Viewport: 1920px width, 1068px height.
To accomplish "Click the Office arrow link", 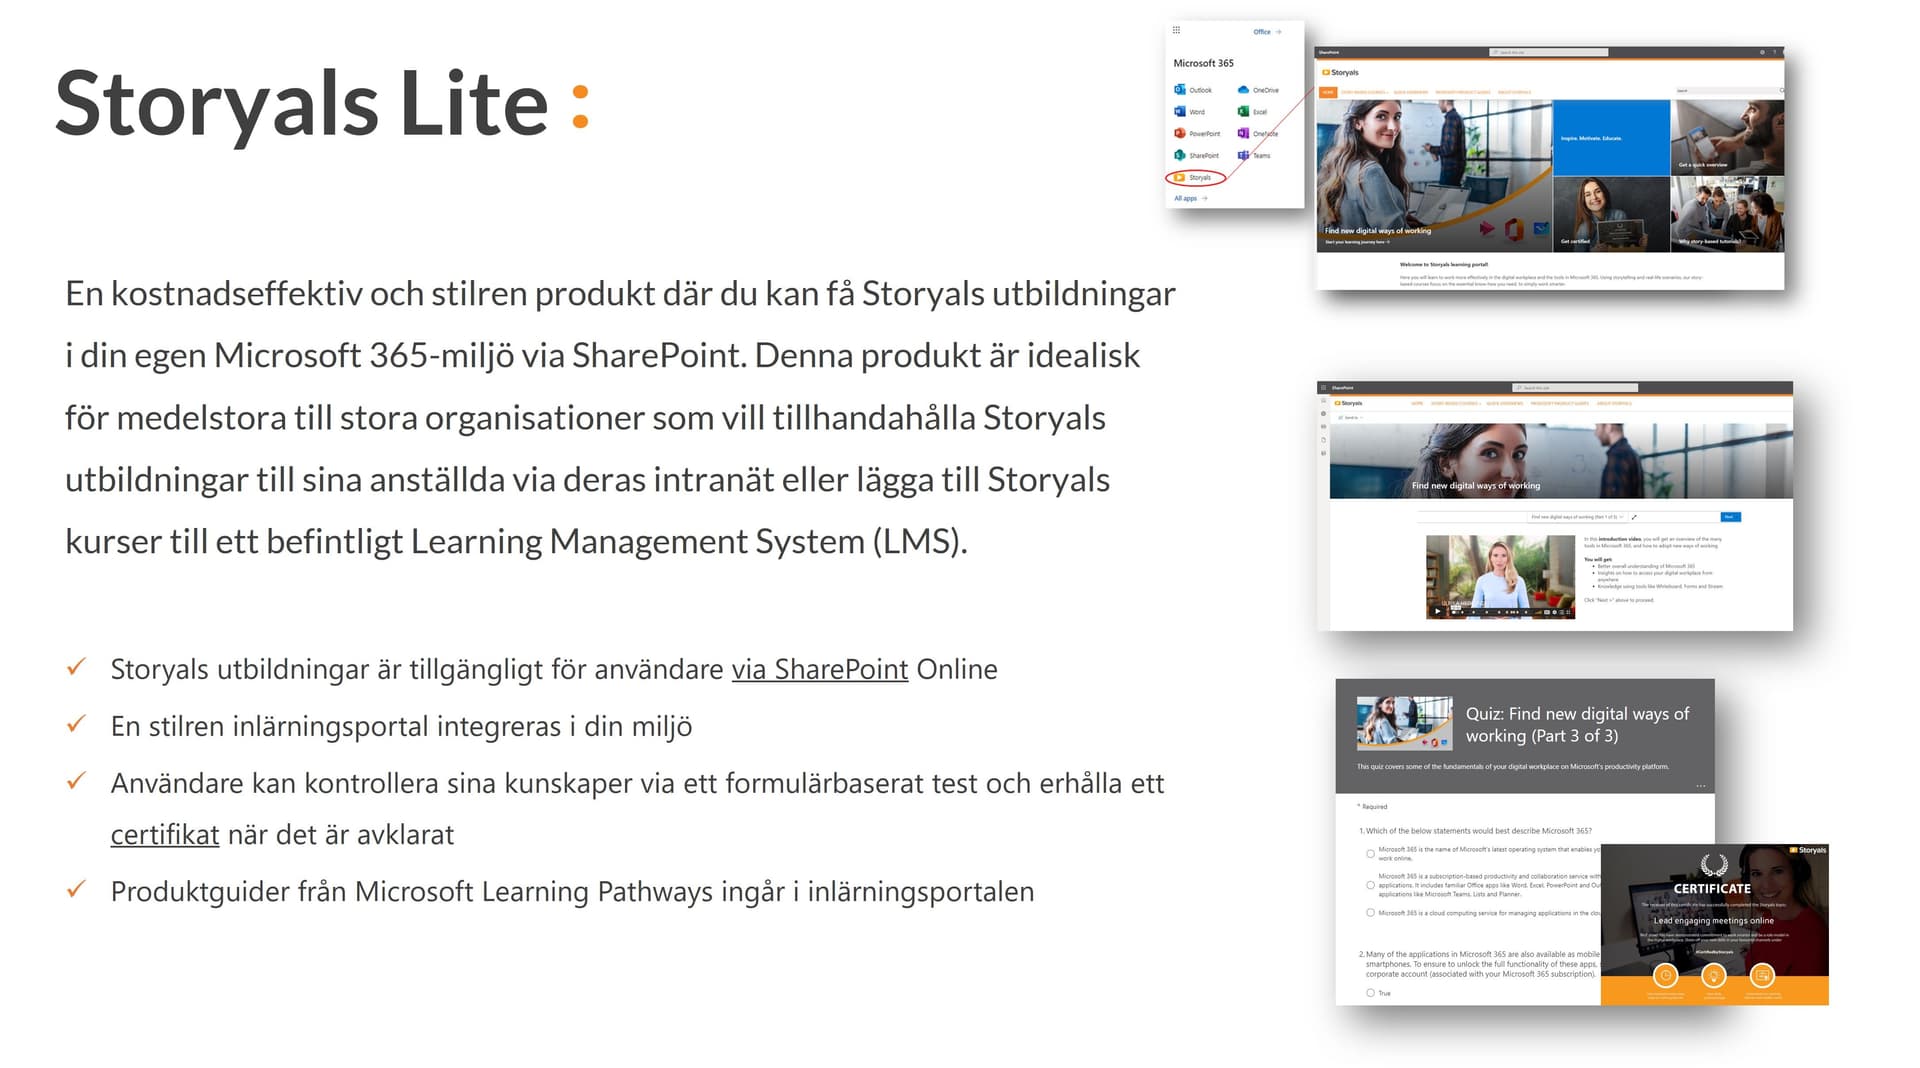I will (1267, 32).
